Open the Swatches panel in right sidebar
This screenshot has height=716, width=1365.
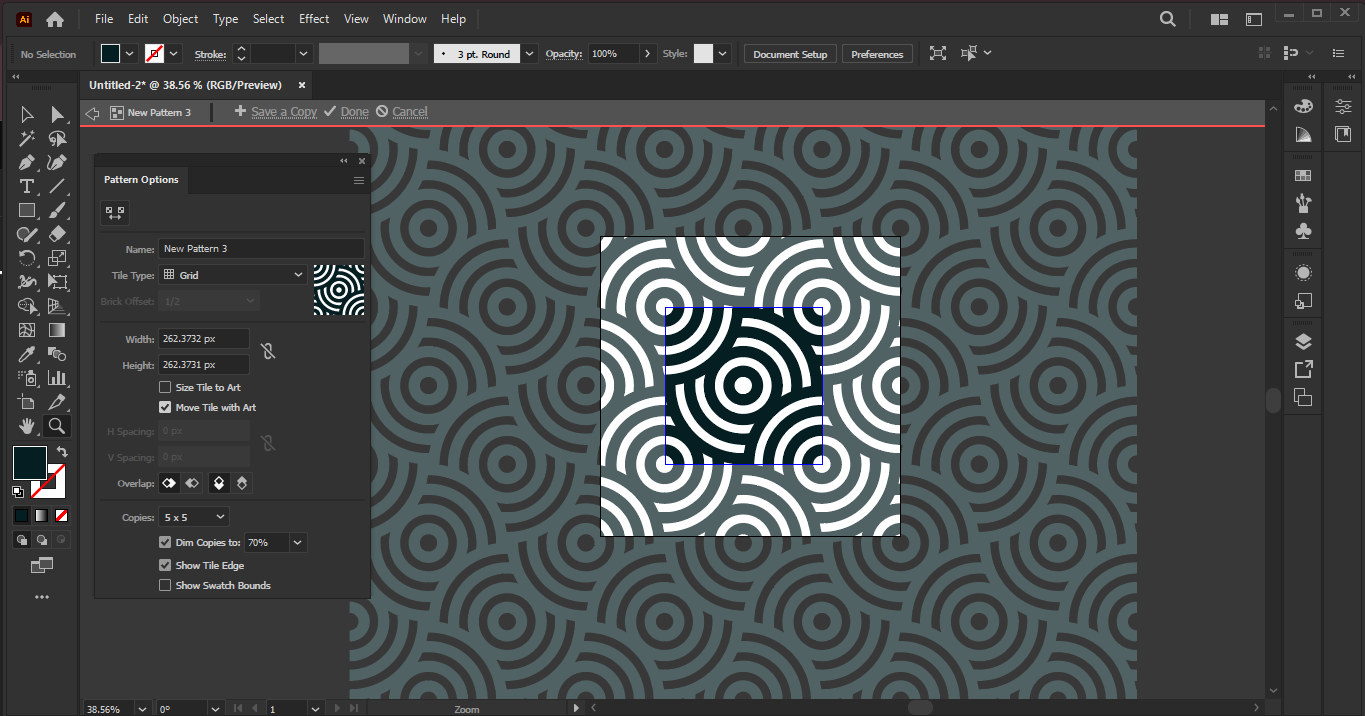click(1302, 175)
